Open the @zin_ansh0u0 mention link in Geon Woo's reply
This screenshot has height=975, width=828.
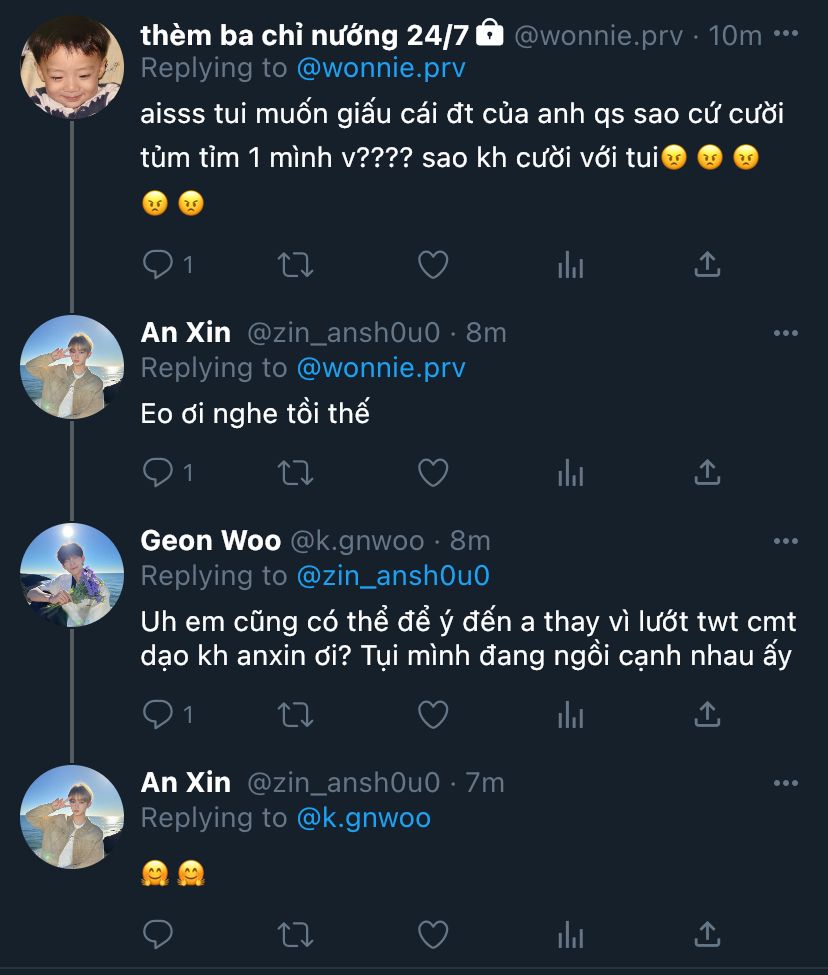393,576
